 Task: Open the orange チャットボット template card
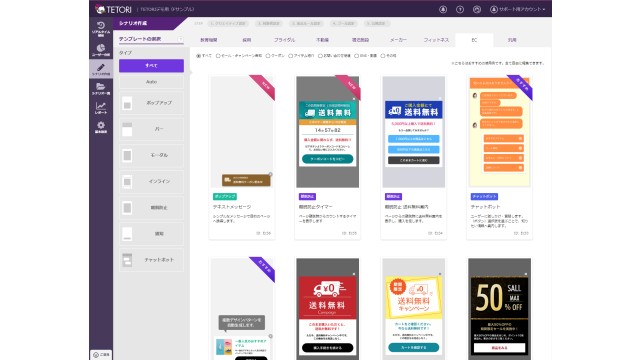[500, 157]
